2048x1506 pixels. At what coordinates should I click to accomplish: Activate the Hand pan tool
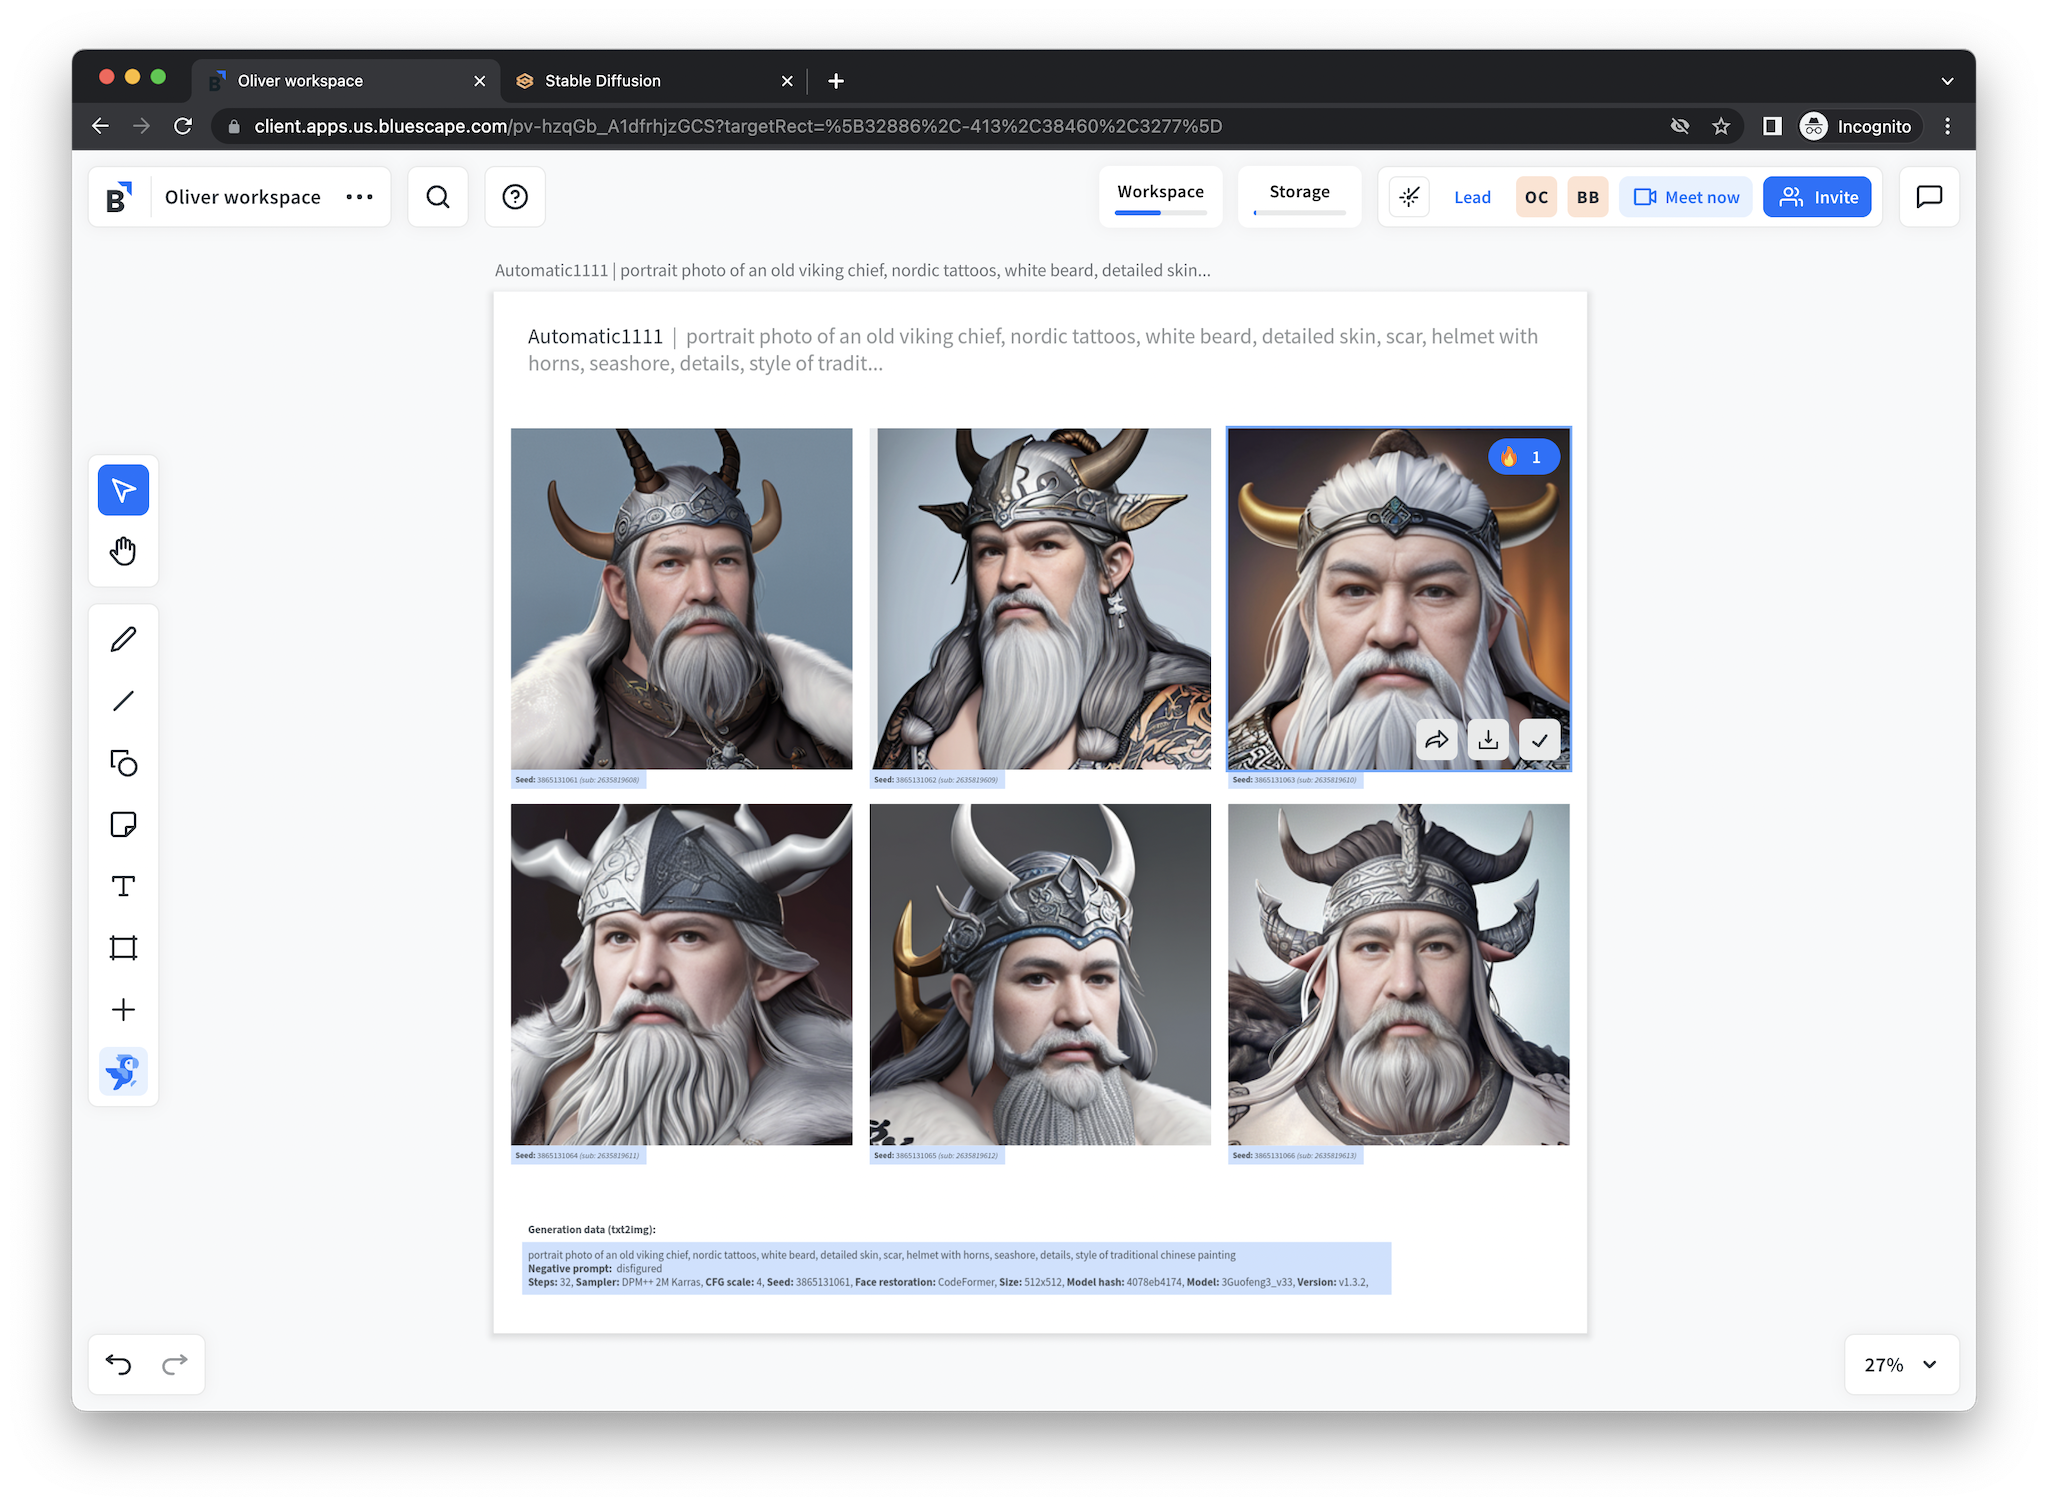tap(123, 551)
